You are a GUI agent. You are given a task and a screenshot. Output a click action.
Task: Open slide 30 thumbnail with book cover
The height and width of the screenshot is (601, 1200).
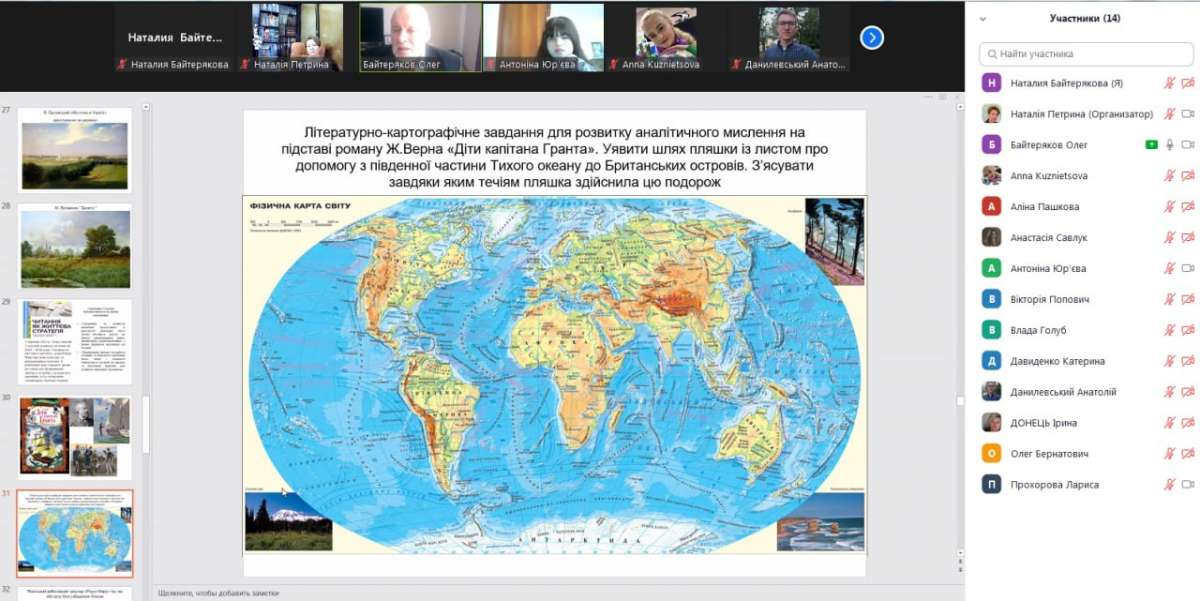point(75,436)
